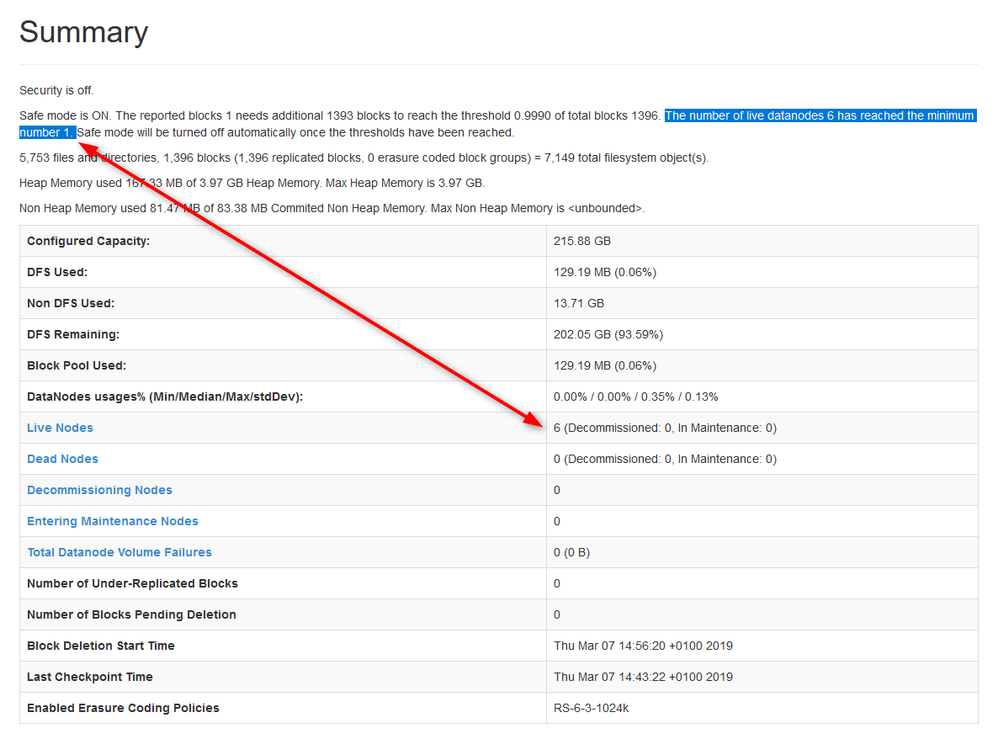Click the '5,753 files and directories' line

pos(363,158)
